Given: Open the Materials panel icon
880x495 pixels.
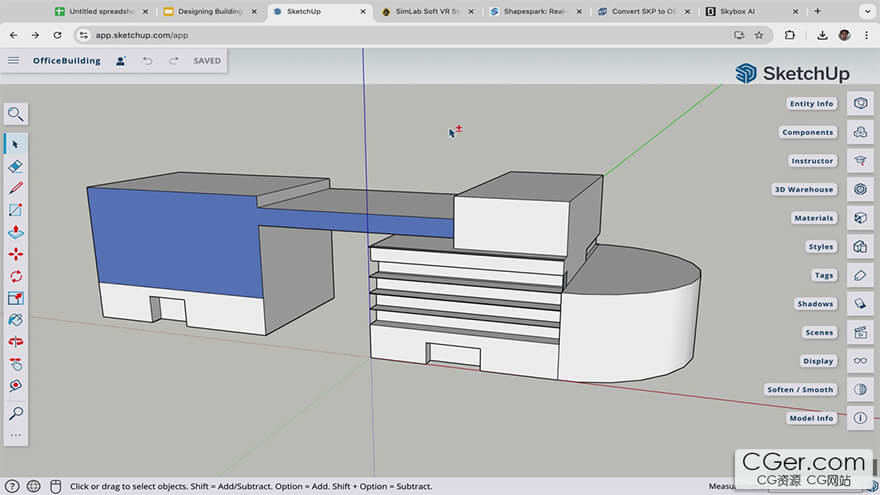Looking at the screenshot, I should (x=859, y=218).
